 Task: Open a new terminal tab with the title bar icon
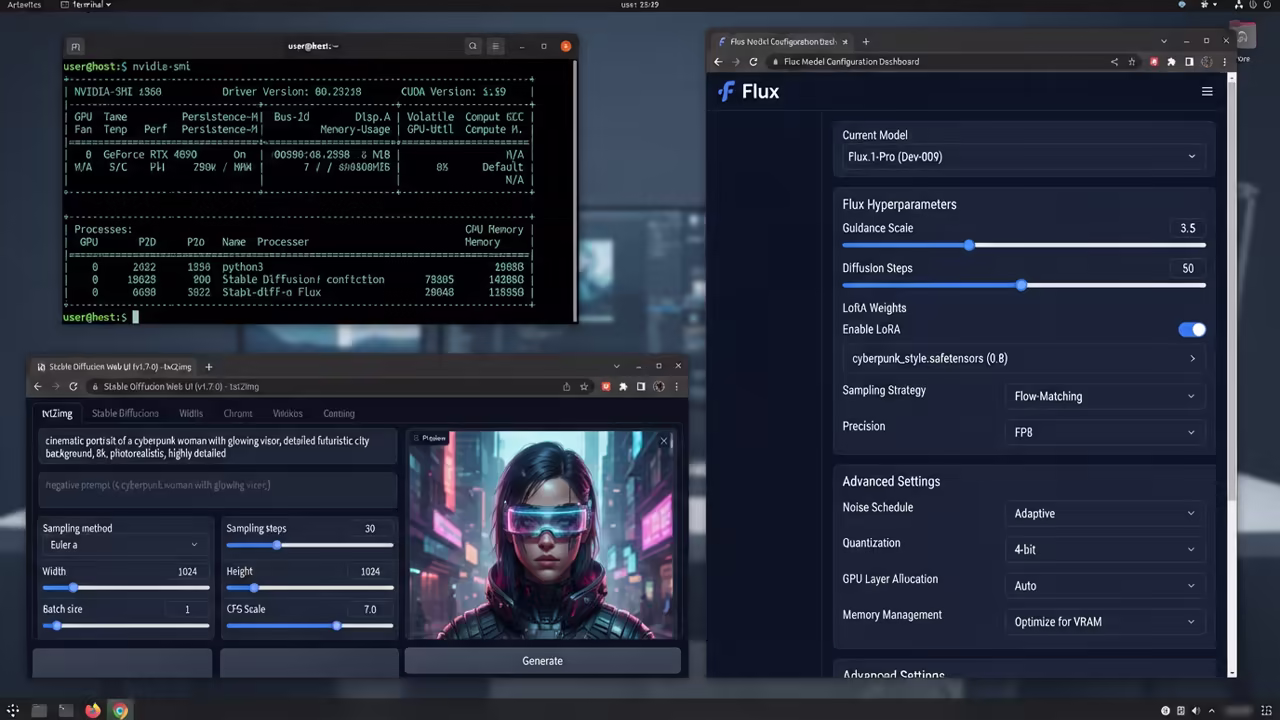pyautogui.click(x=75, y=46)
